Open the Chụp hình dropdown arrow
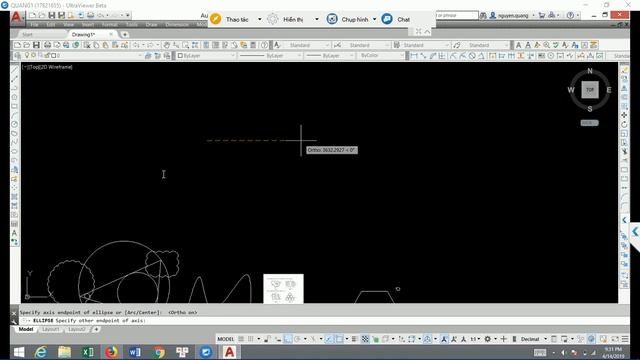The image size is (640, 360). 374,19
